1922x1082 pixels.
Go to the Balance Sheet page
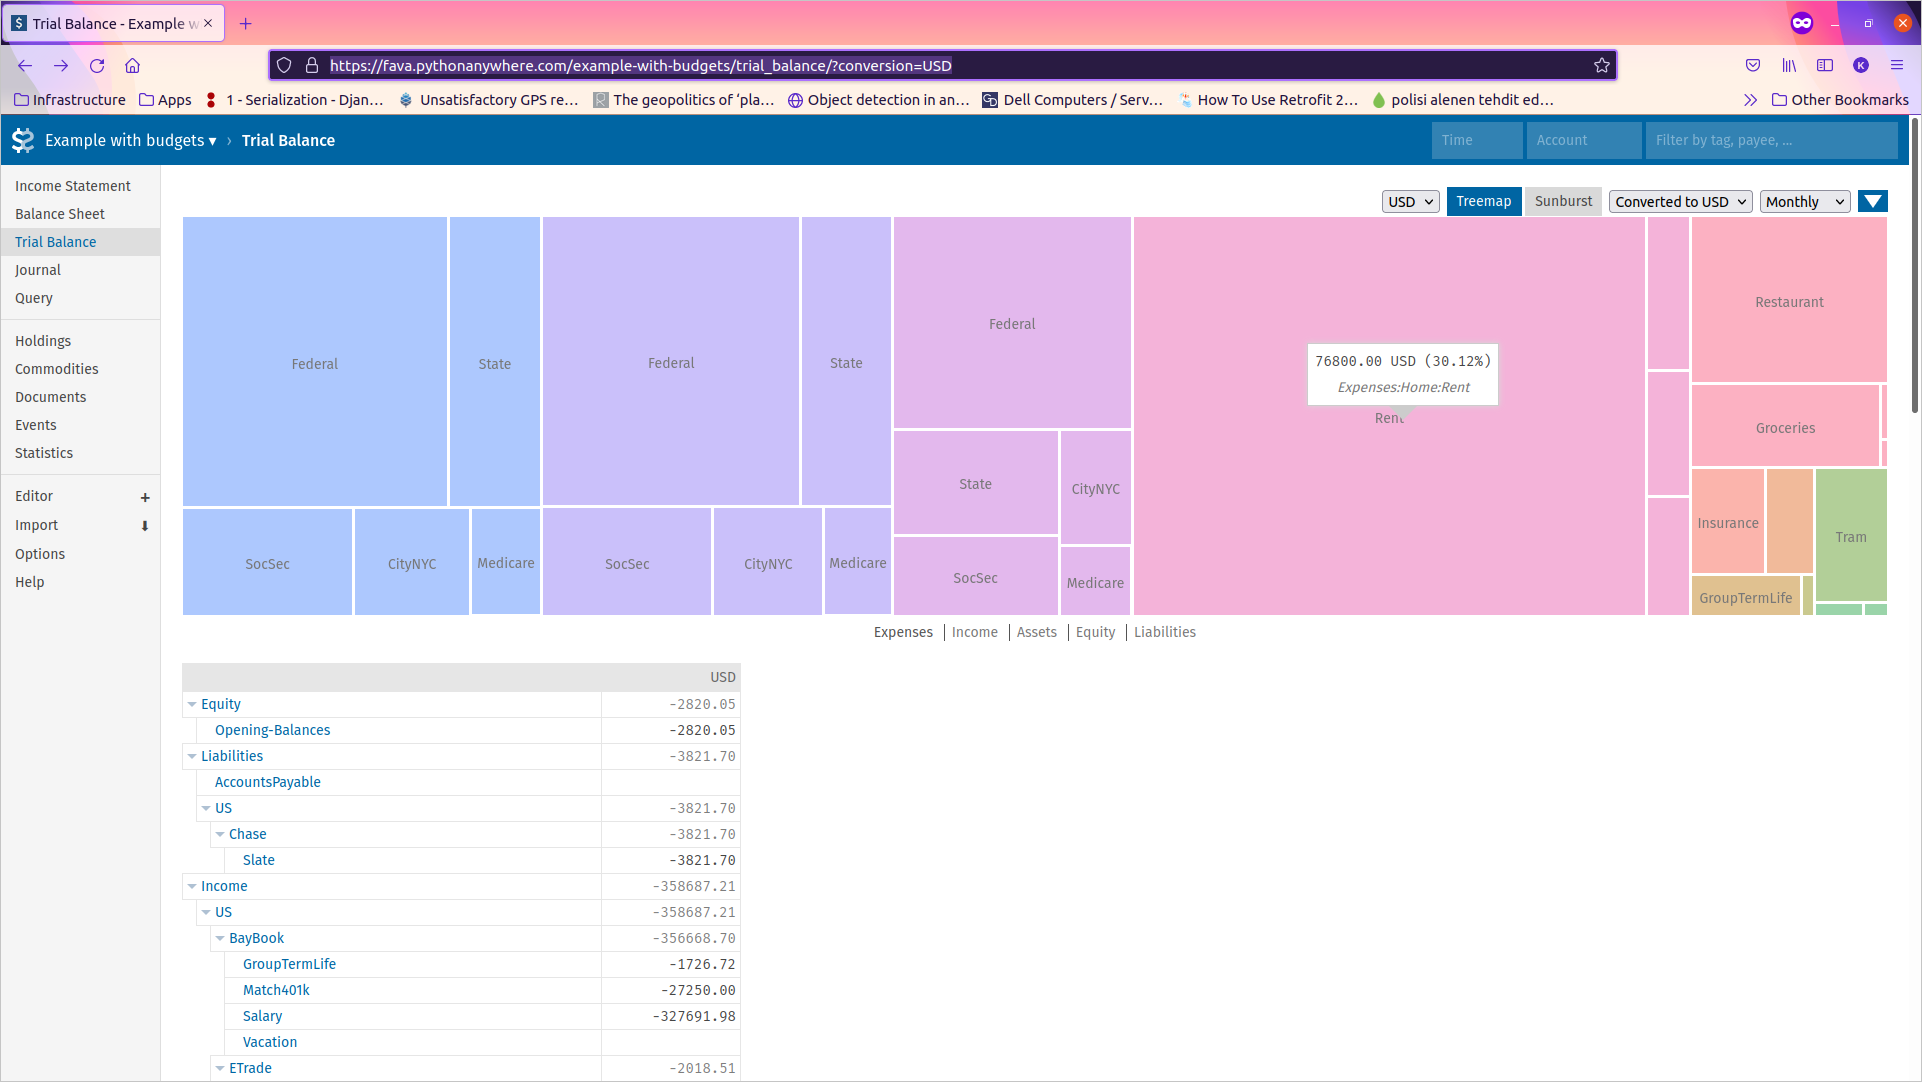(x=60, y=213)
